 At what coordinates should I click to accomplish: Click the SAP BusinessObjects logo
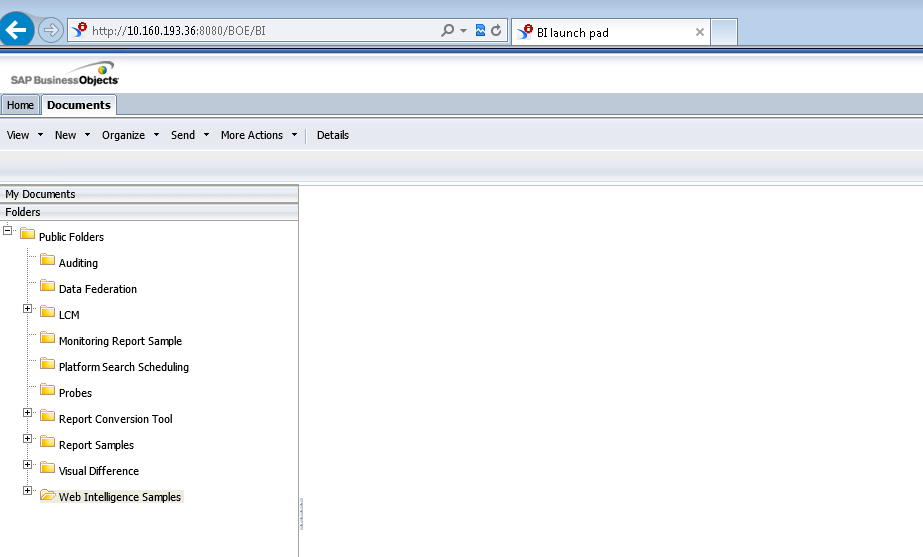65,74
